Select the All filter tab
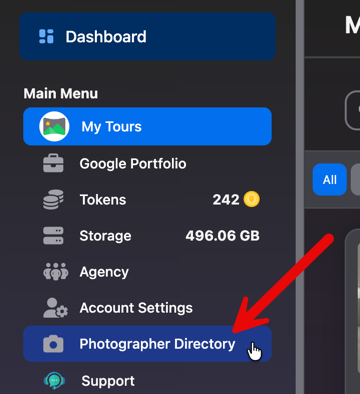 click(330, 180)
